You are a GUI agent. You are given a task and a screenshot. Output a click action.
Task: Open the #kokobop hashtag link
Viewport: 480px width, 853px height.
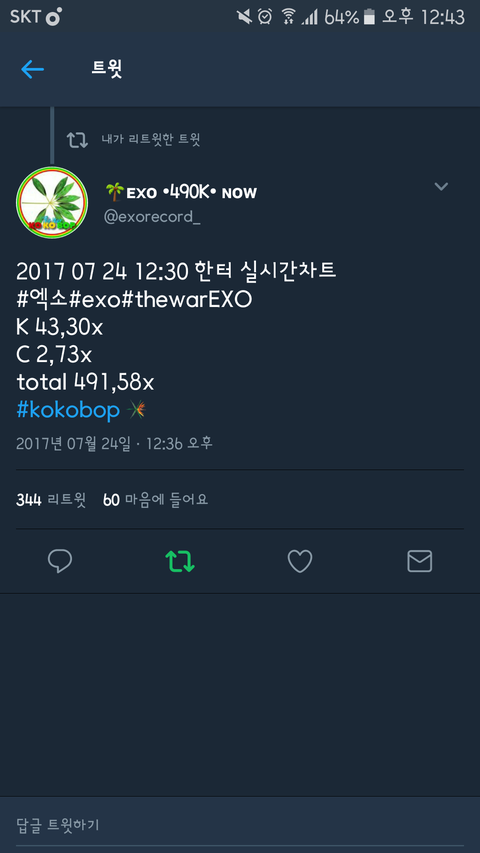(68, 410)
